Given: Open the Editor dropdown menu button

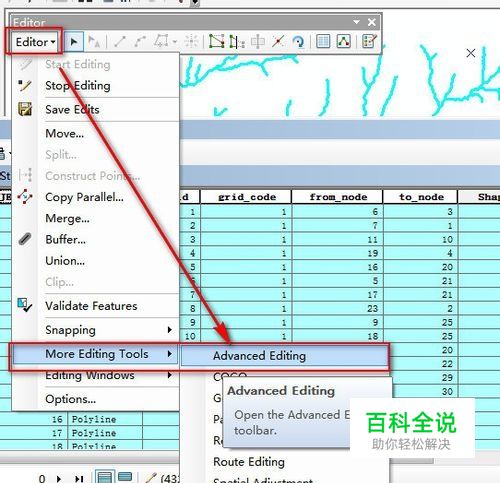Looking at the screenshot, I should pyautogui.click(x=35, y=42).
